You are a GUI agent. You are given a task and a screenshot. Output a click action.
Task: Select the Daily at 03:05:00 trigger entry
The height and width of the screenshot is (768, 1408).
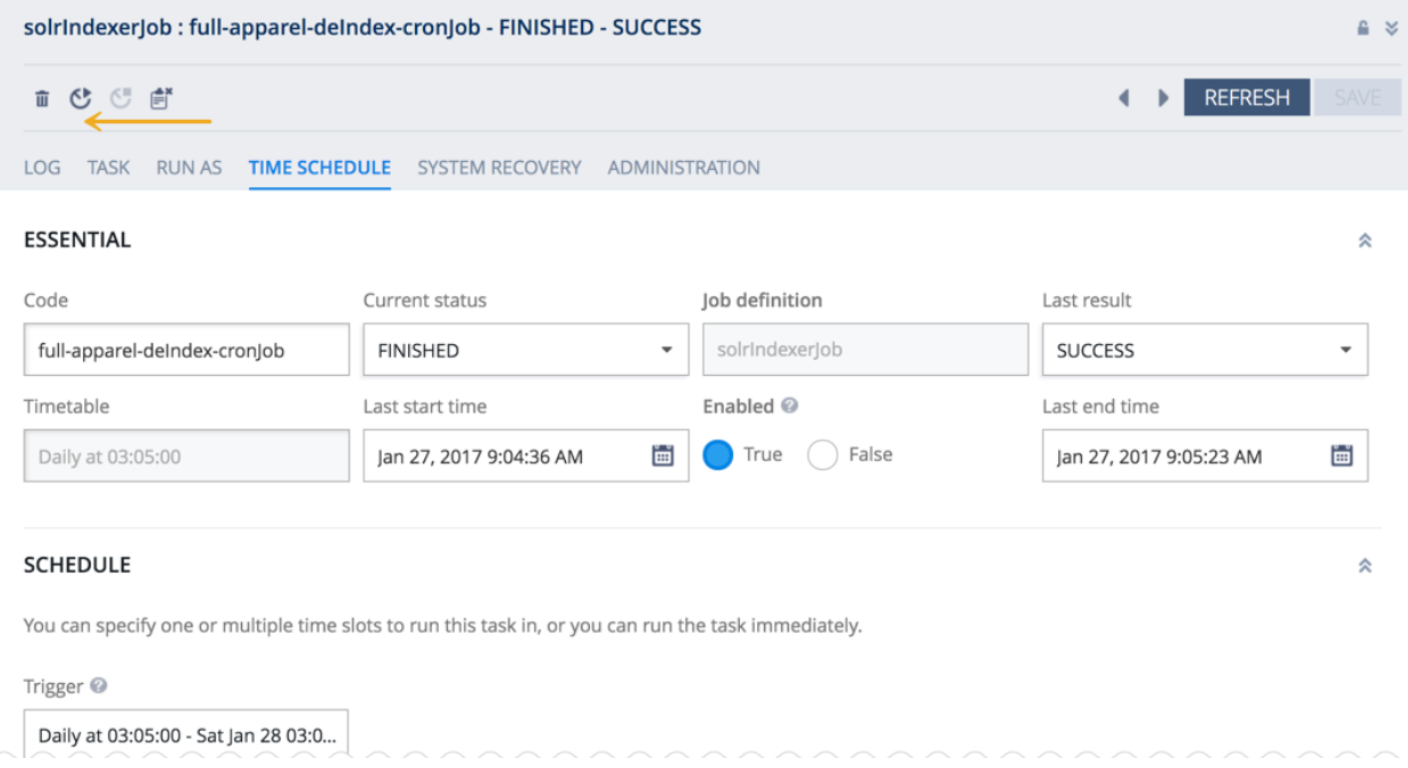[x=186, y=735]
